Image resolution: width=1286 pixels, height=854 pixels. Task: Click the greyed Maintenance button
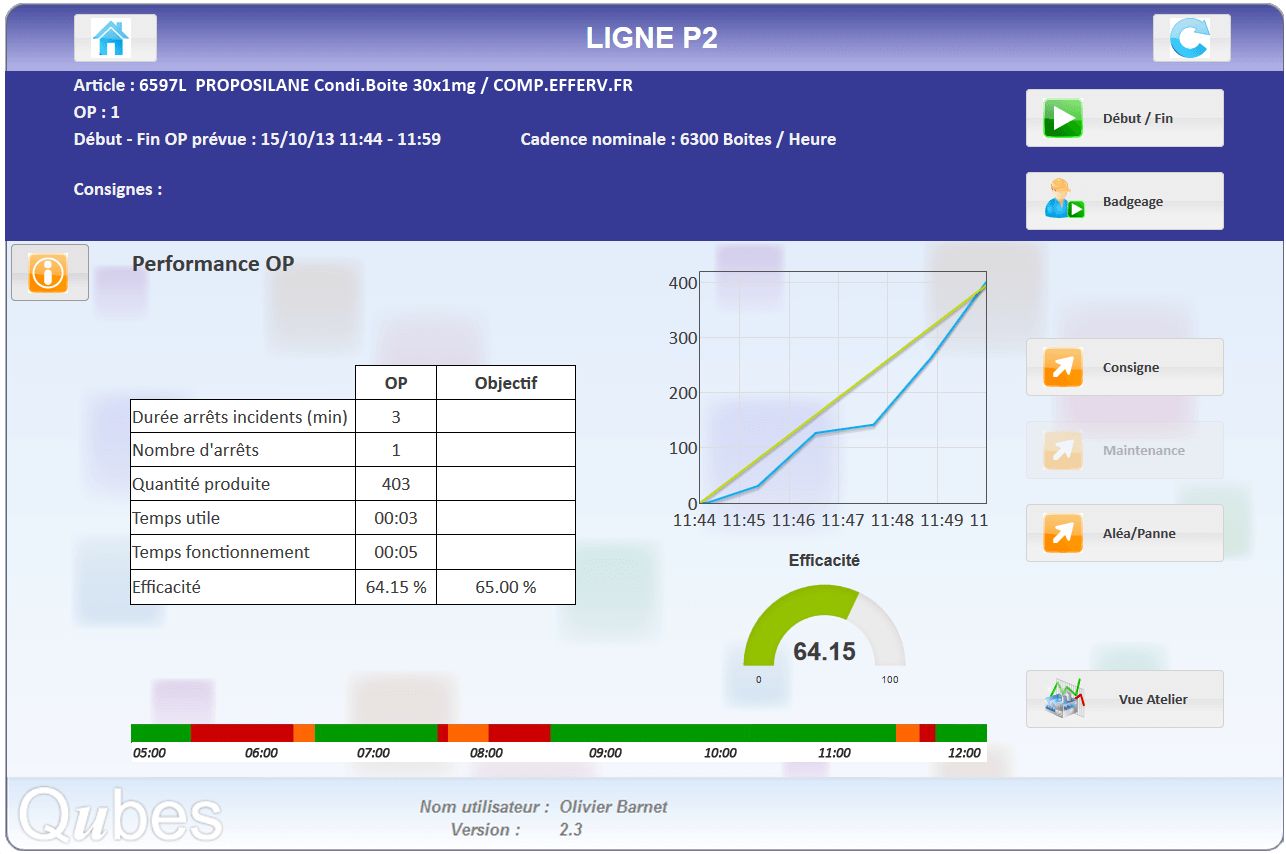coord(1124,450)
